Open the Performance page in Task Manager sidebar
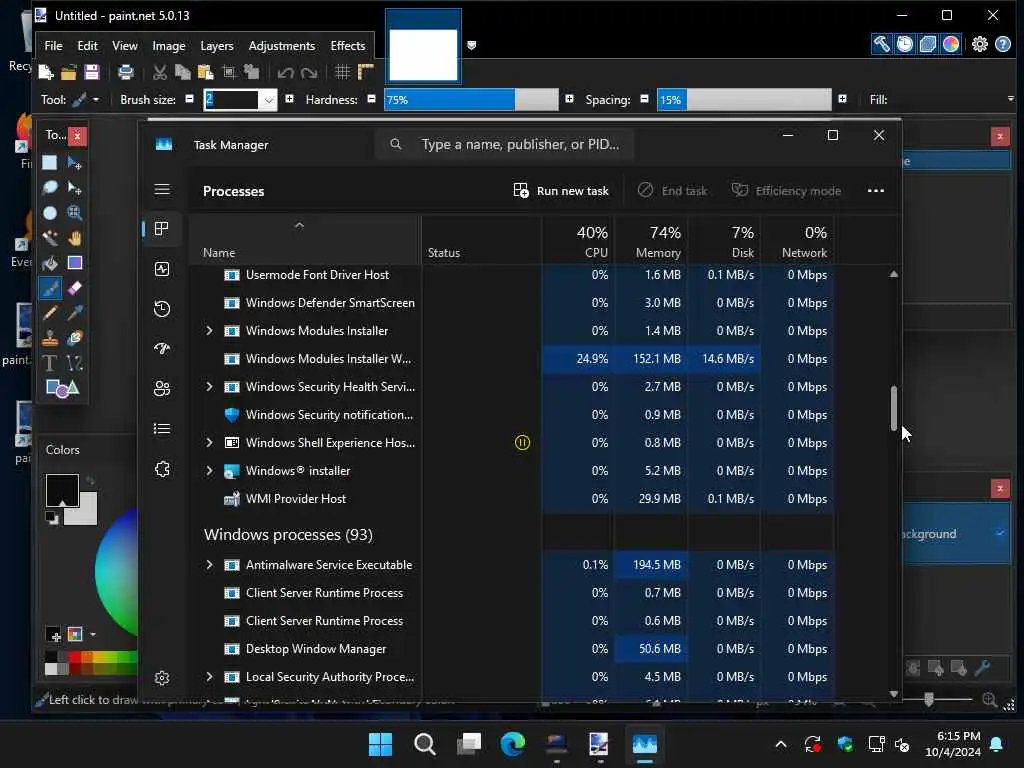The image size is (1024, 768). coord(162,269)
